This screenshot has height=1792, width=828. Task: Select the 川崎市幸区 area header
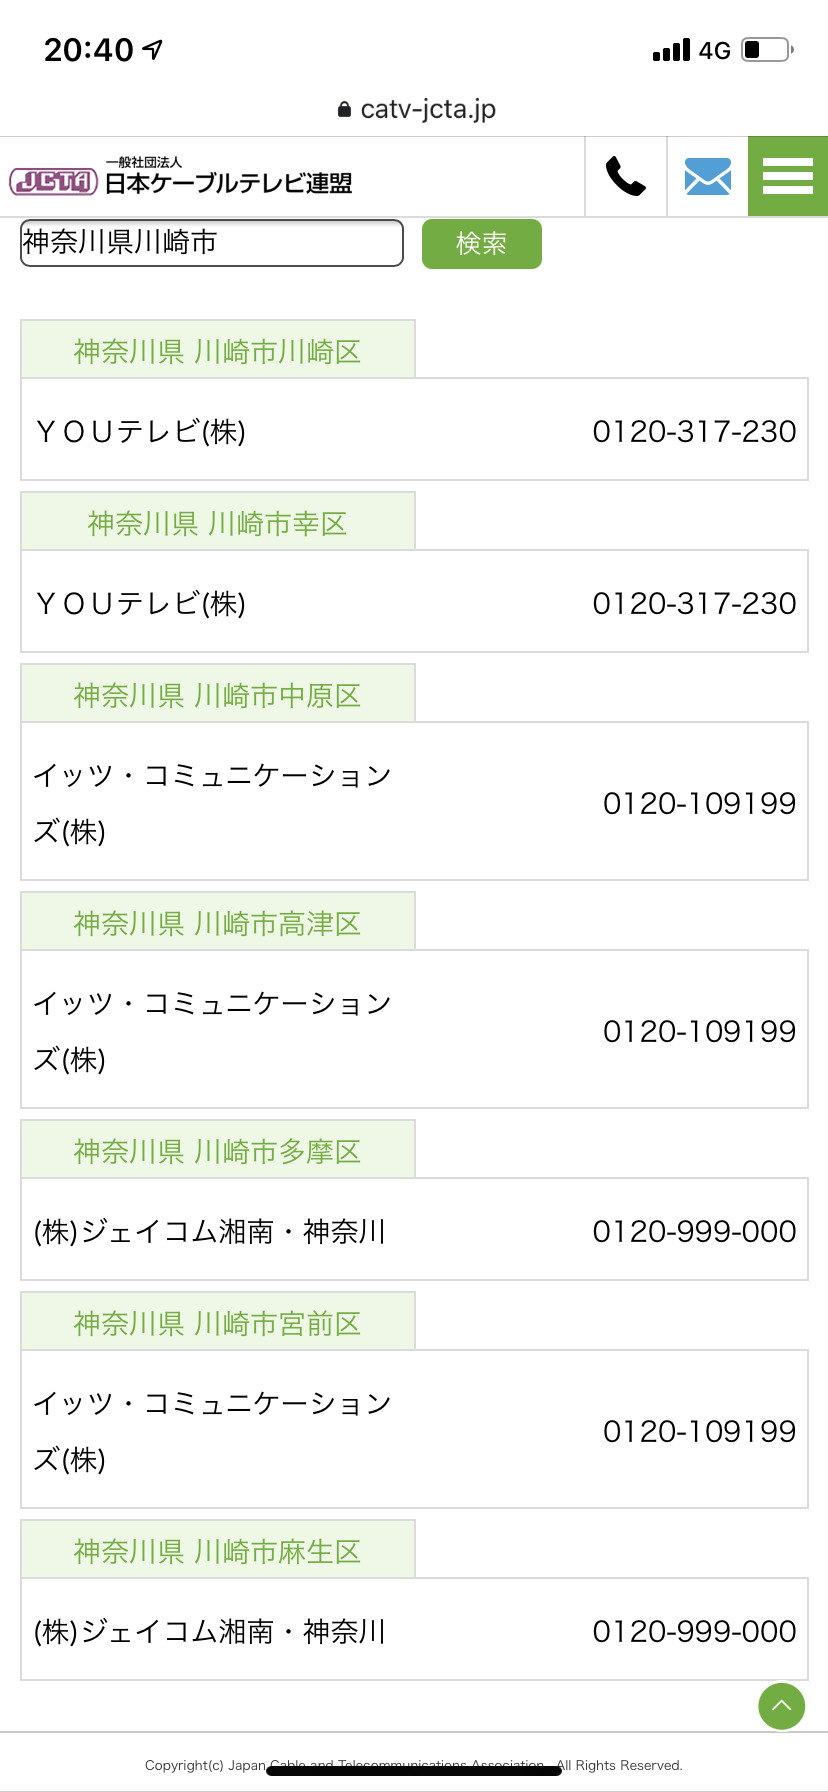click(217, 523)
